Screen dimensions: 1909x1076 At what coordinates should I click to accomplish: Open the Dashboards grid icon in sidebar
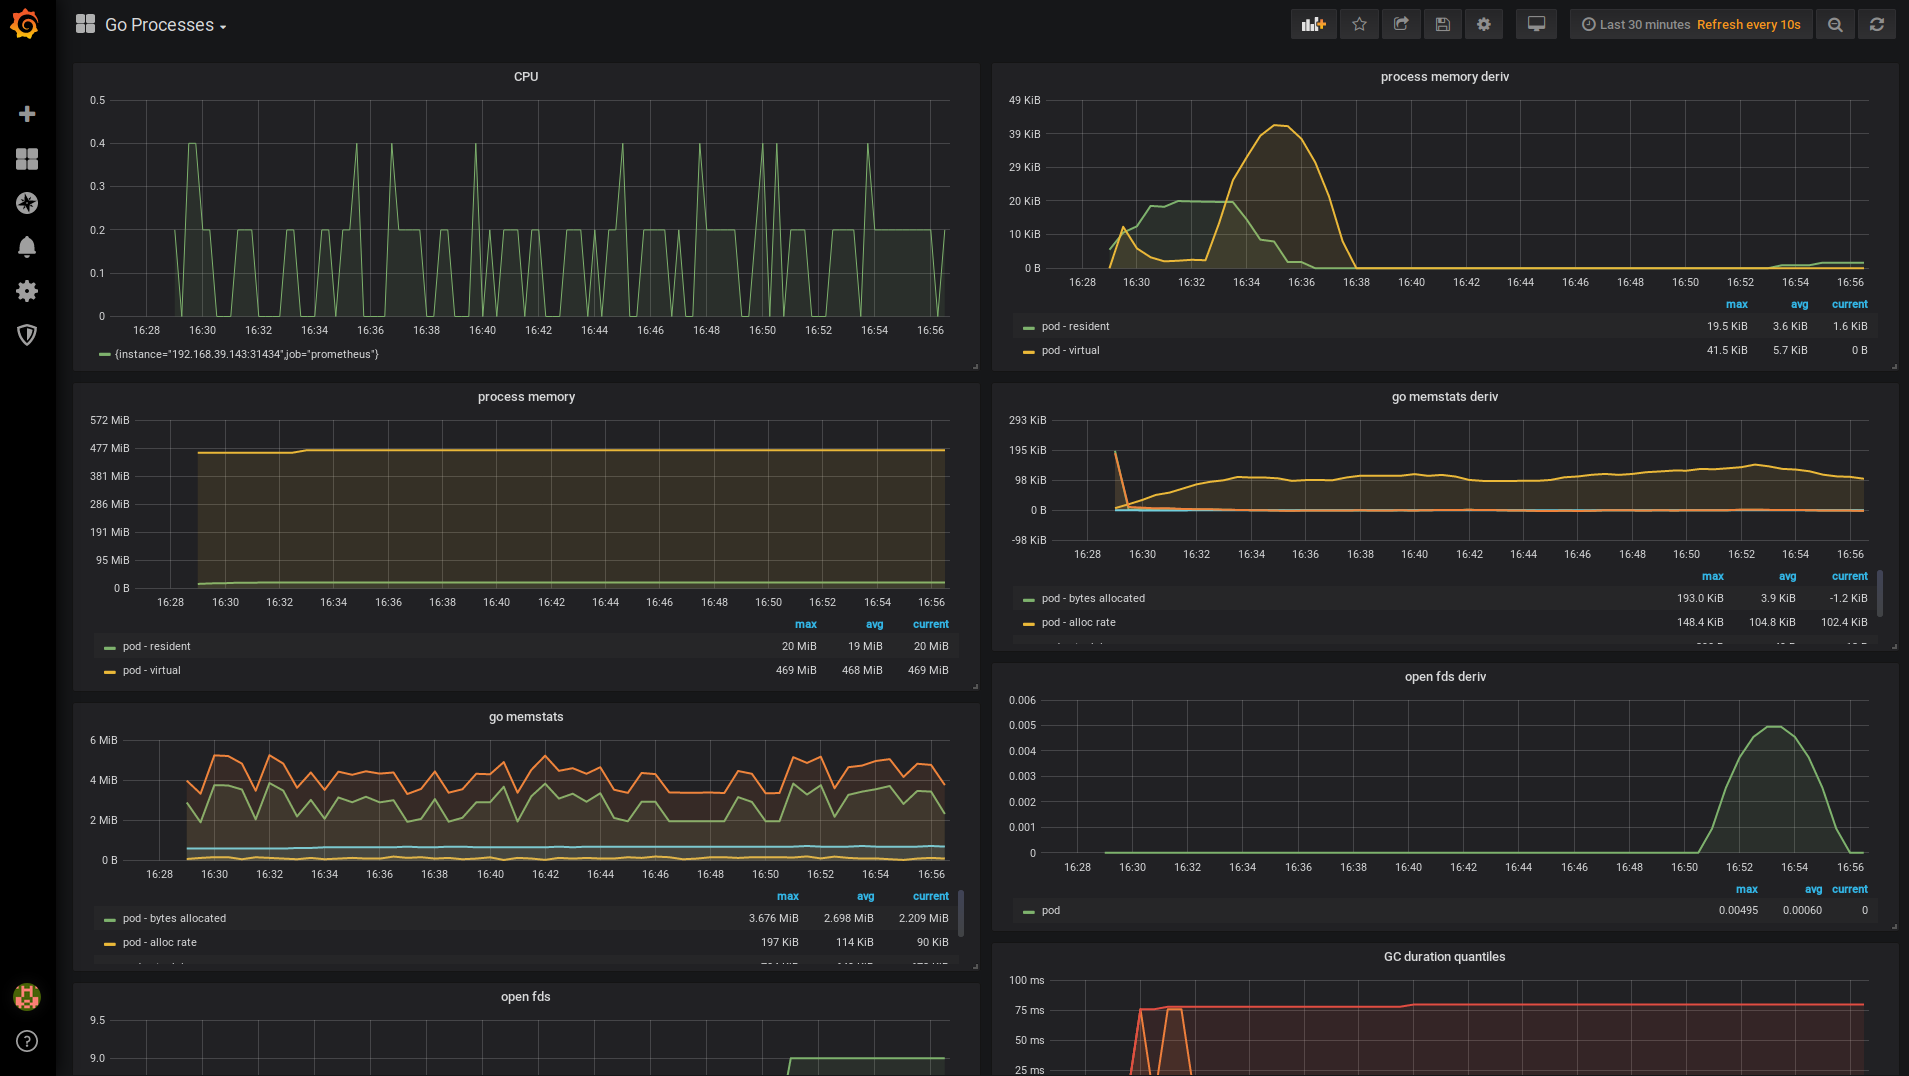pos(27,159)
